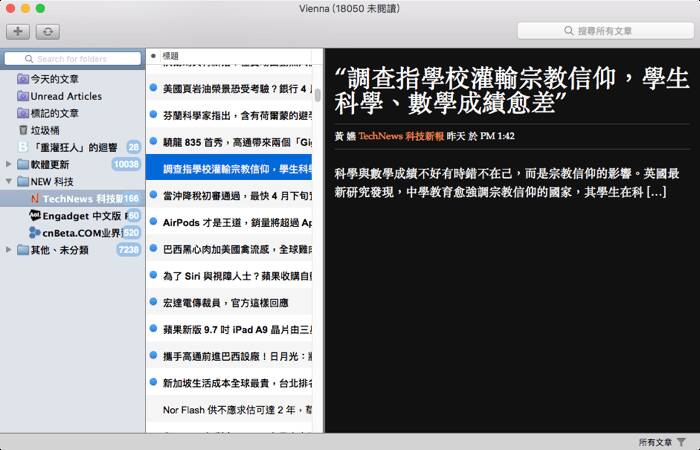Click inside the 搜尋所有文章 search field
Image resolution: width=700 pixels, height=450 pixels.
tap(605, 31)
